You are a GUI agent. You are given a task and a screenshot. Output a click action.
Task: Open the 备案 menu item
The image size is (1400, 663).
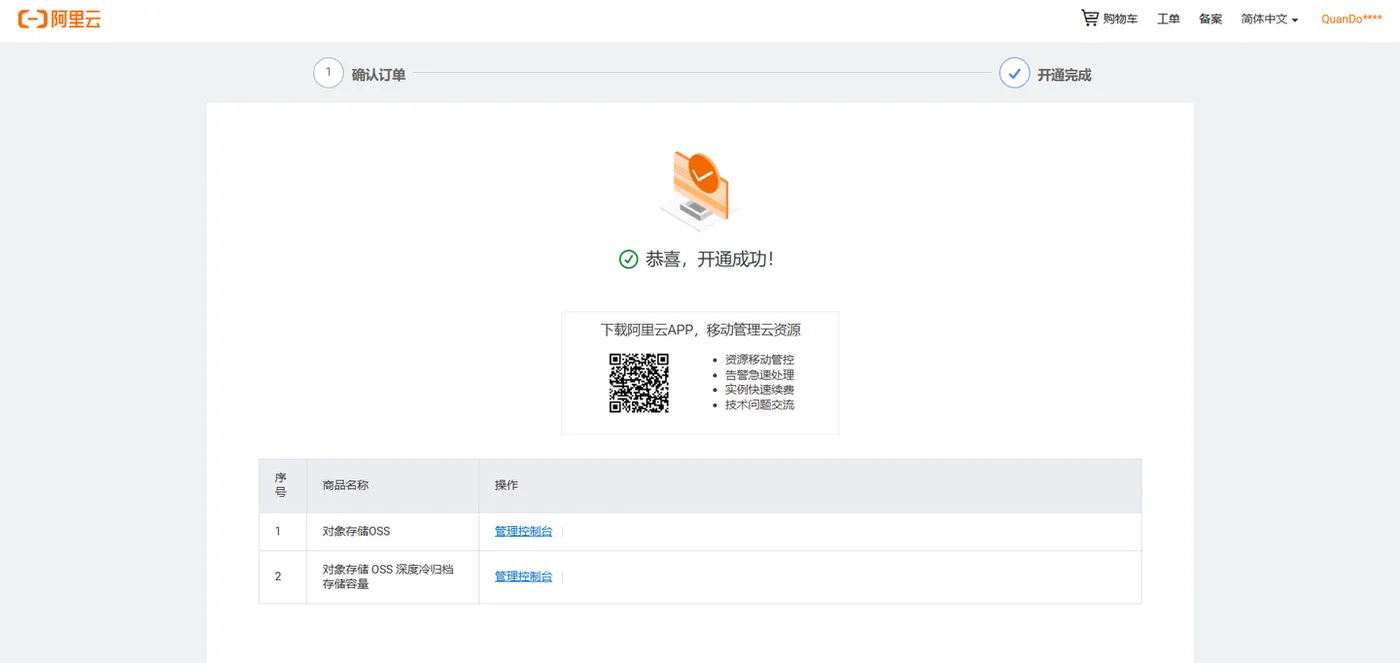[x=1210, y=19]
